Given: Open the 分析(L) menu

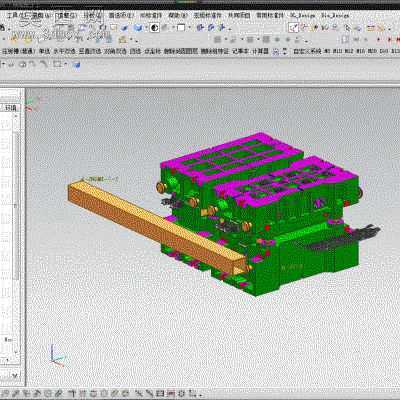Looking at the screenshot, I should pos(92,15).
